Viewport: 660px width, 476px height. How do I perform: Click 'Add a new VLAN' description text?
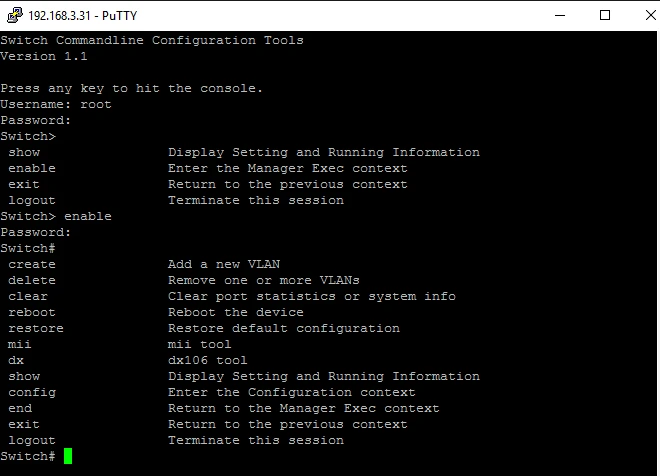pyautogui.click(x=224, y=264)
